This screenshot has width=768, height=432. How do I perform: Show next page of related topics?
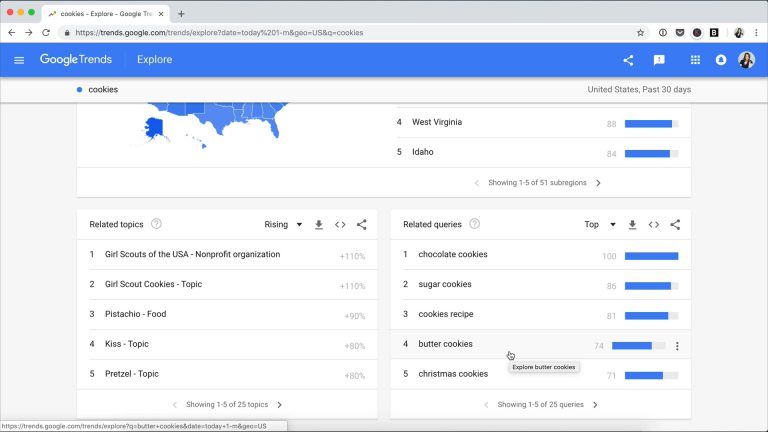click(280, 405)
